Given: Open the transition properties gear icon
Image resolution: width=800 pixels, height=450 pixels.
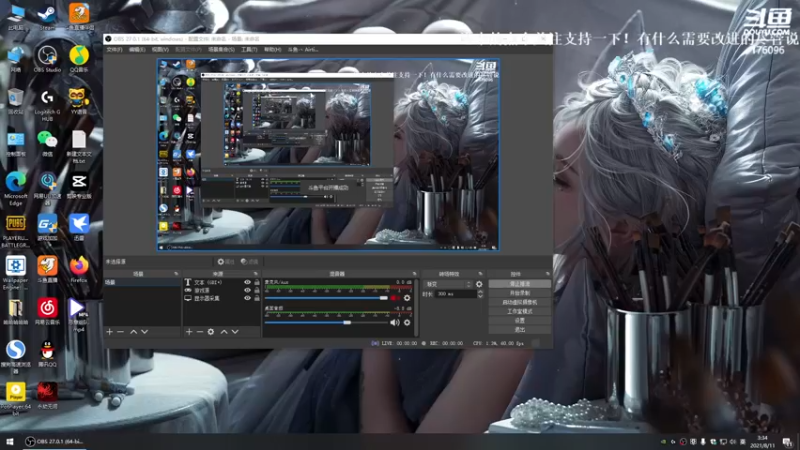Looking at the screenshot, I should [x=479, y=284].
